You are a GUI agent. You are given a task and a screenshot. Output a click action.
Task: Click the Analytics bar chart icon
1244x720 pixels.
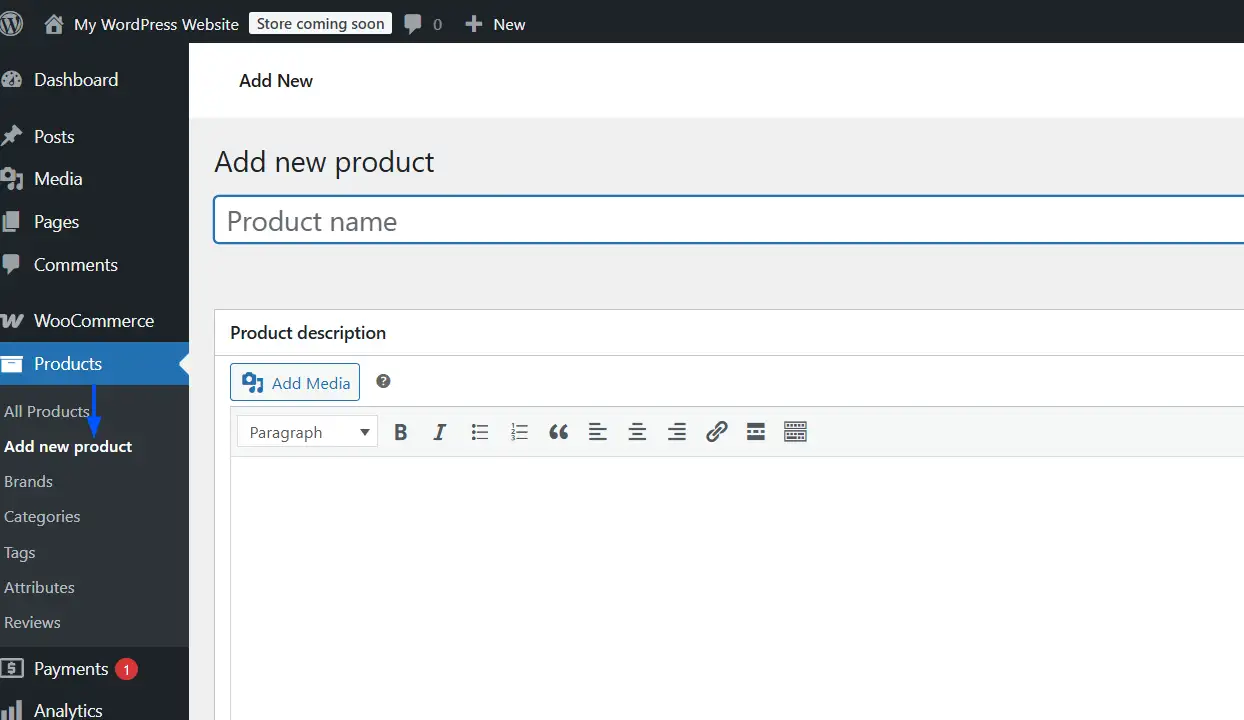point(11,710)
